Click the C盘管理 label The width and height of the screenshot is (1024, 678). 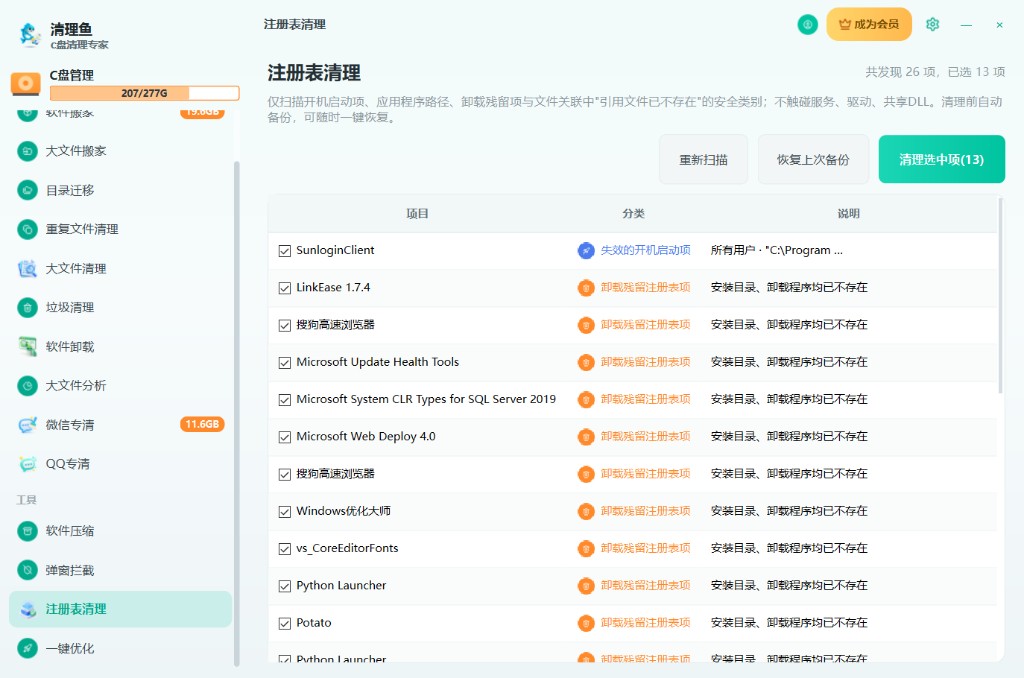72,75
